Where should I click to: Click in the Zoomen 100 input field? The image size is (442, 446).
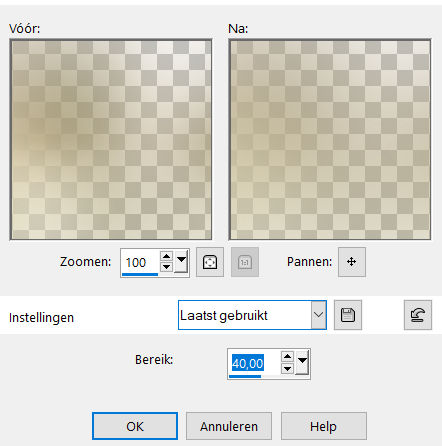140,262
